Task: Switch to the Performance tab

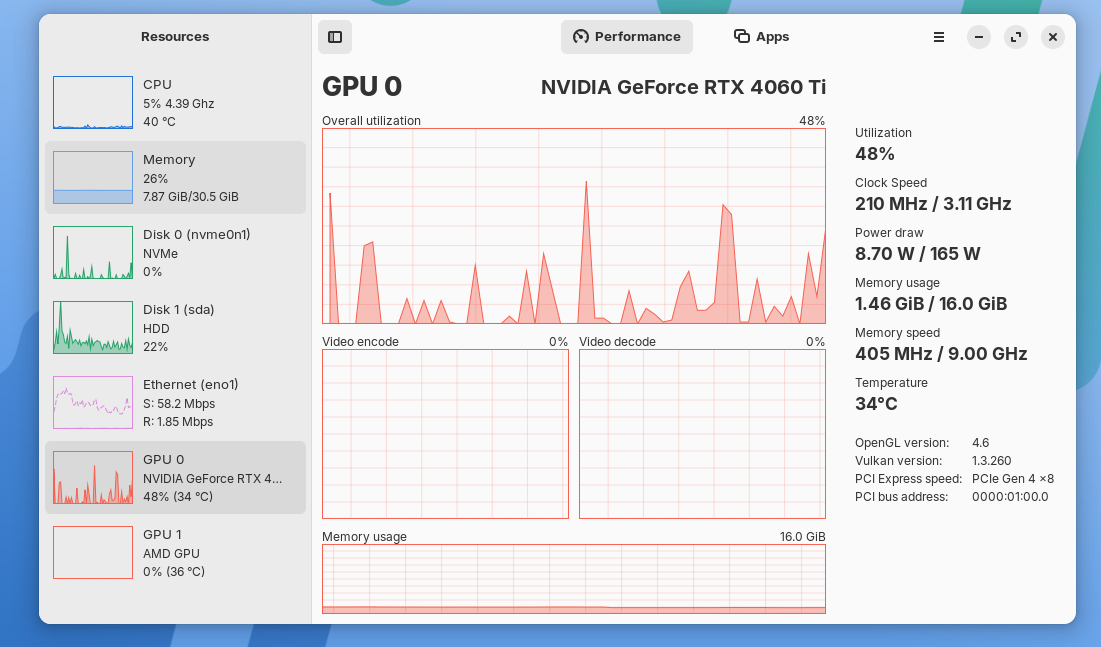Action: (627, 37)
